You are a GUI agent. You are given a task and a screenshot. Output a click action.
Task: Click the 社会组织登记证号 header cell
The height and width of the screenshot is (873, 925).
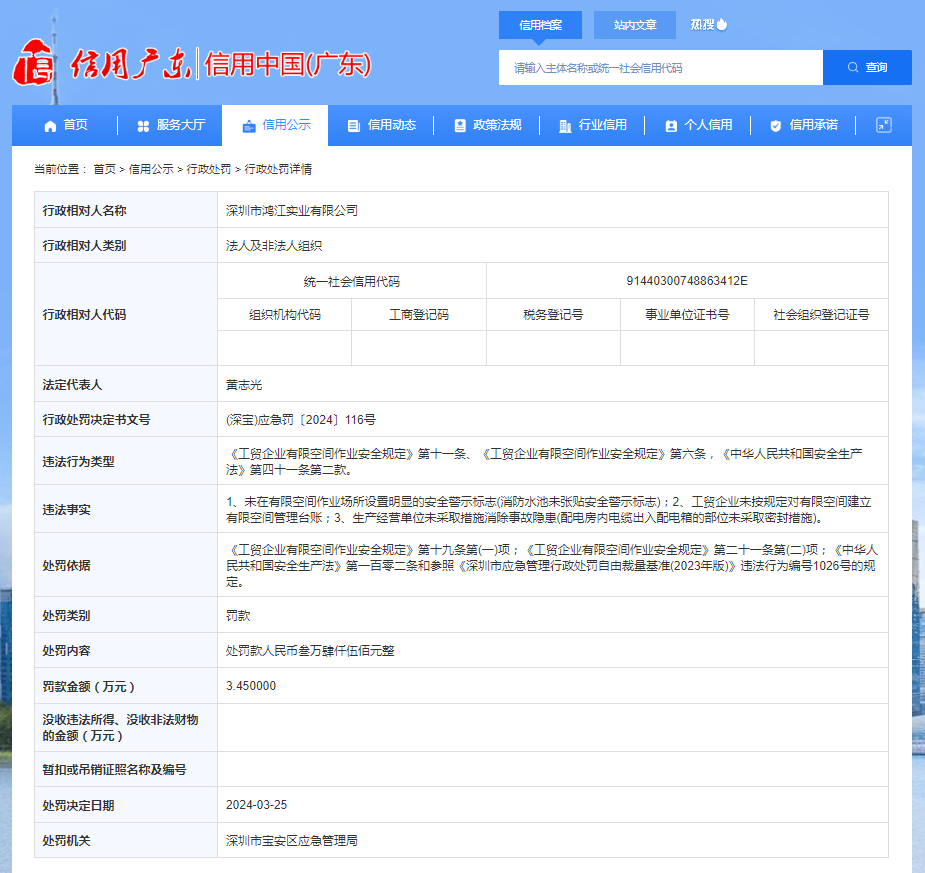pos(821,315)
